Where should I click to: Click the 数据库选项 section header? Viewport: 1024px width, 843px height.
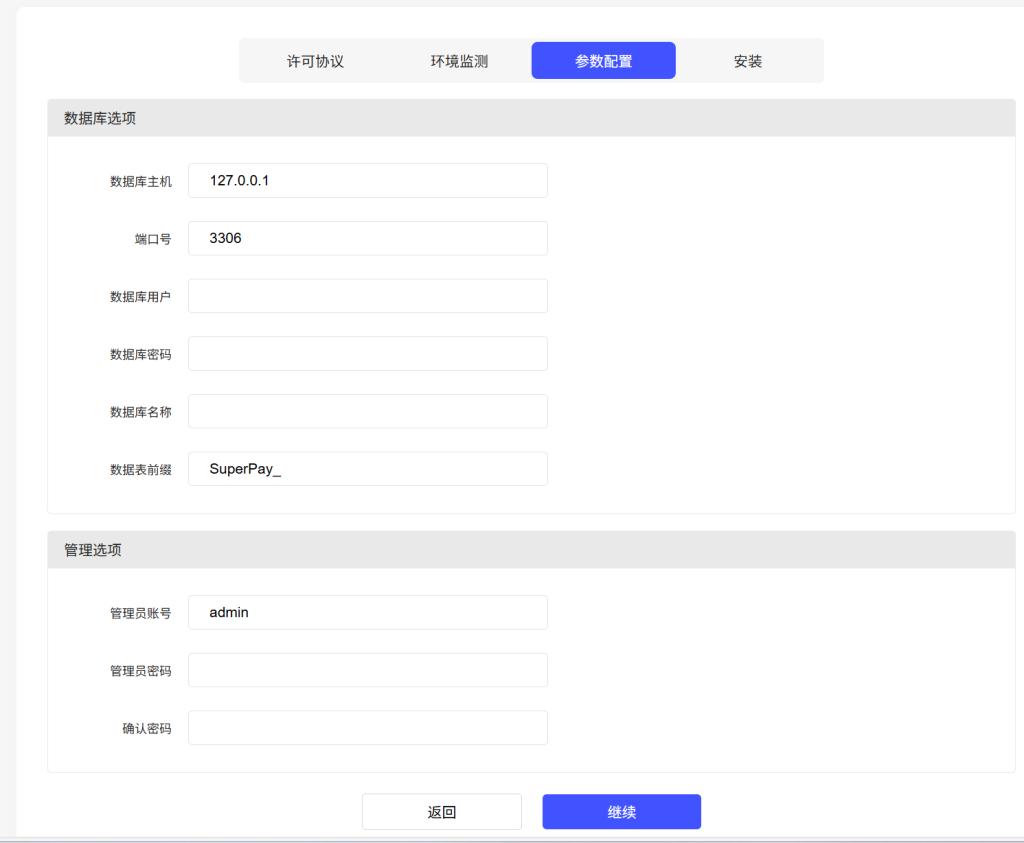[x=100, y=118]
